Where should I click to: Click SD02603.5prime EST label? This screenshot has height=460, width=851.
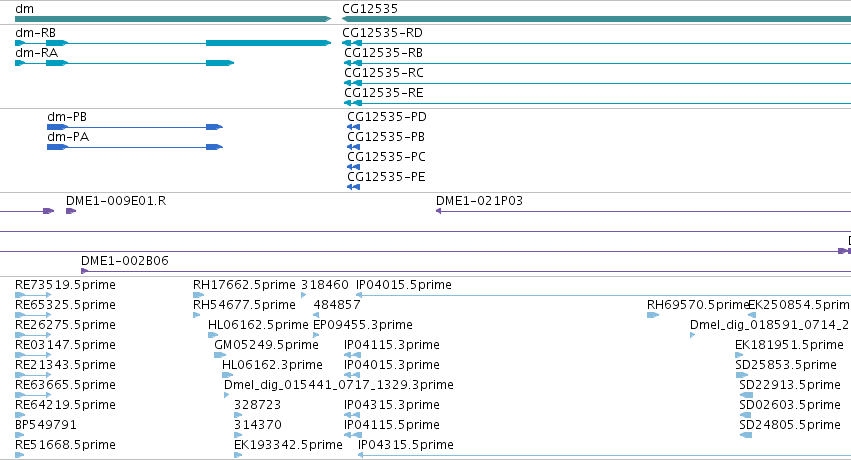790,405
